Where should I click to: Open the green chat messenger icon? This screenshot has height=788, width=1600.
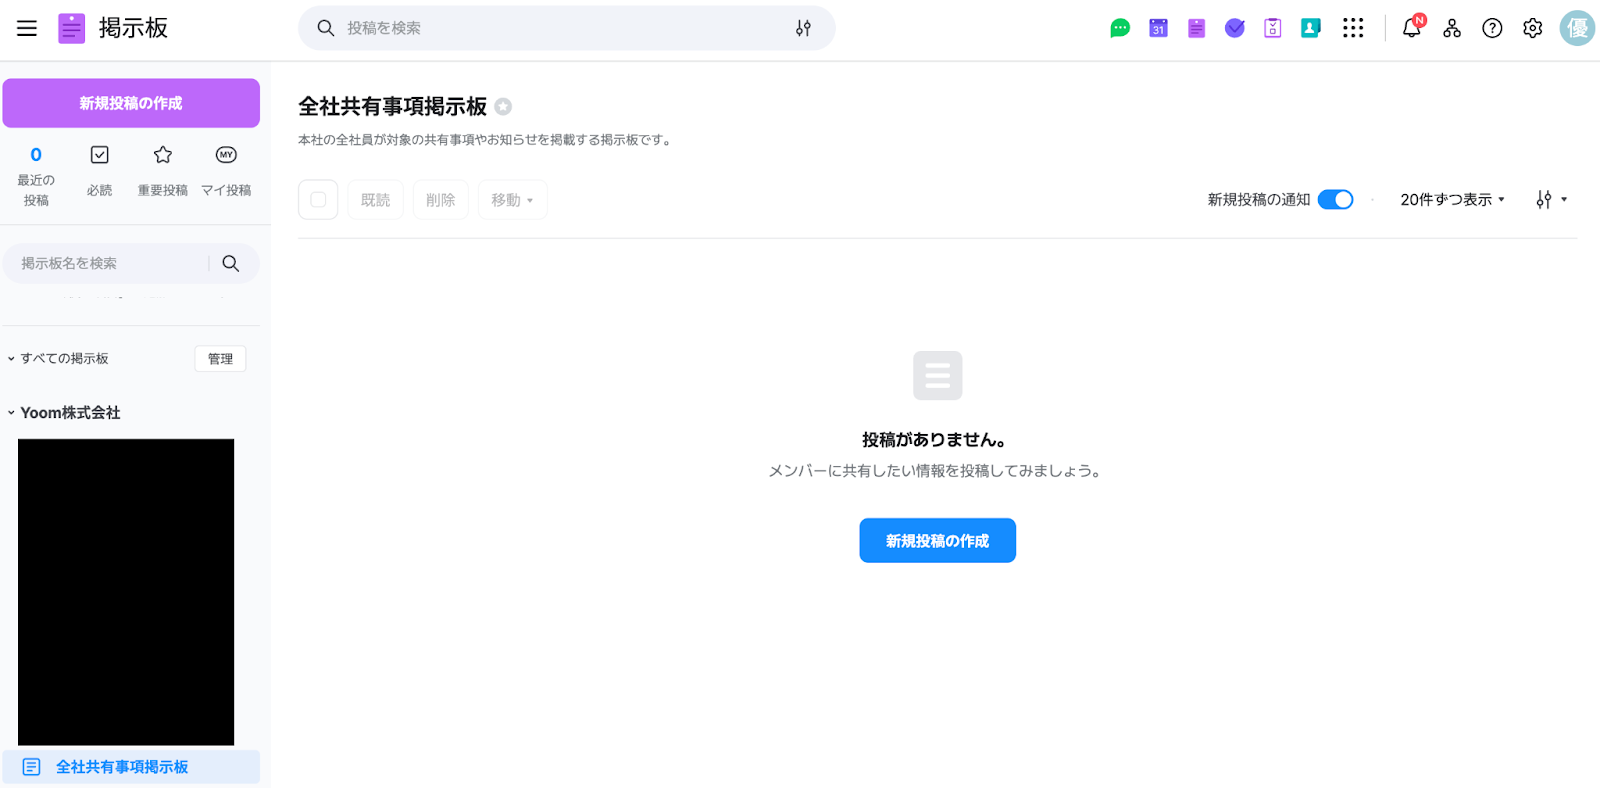click(1120, 28)
